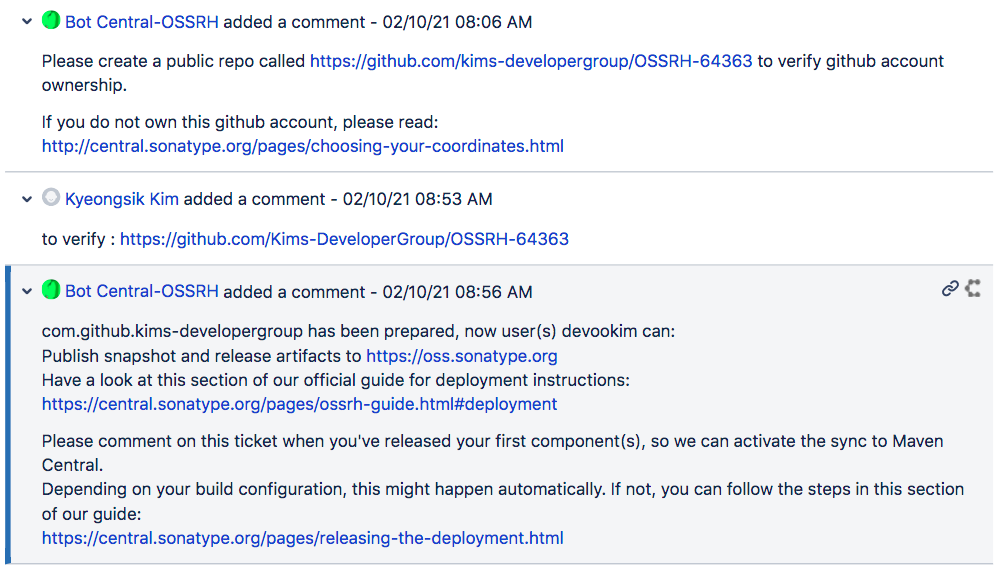Click the gray dotted icon beside the permalink
Image resolution: width=1003 pixels, height=567 pixels.
point(974,289)
